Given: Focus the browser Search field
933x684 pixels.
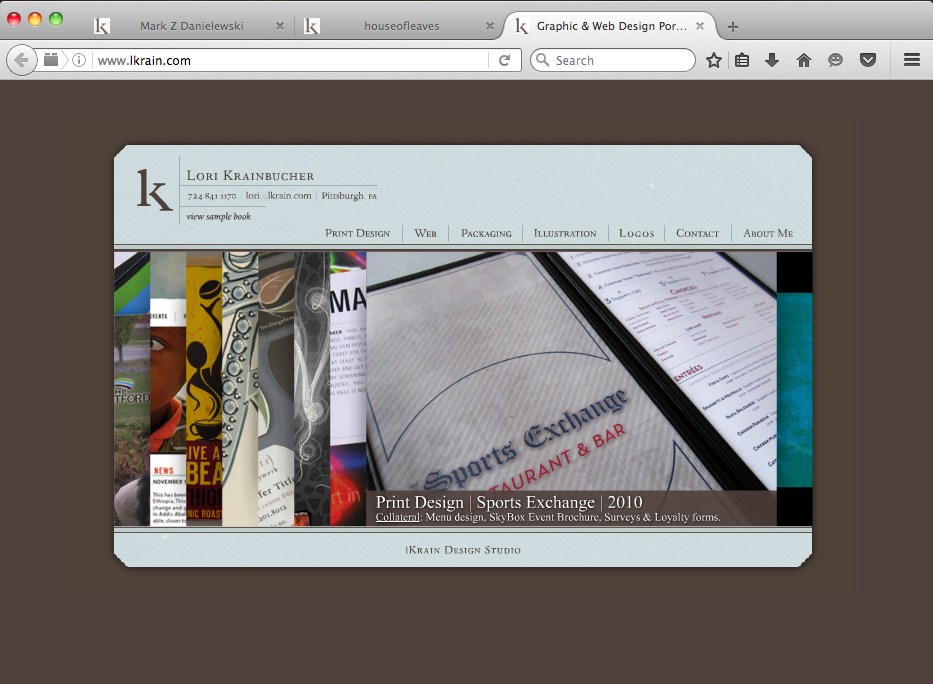Looking at the screenshot, I should [x=613, y=60].
